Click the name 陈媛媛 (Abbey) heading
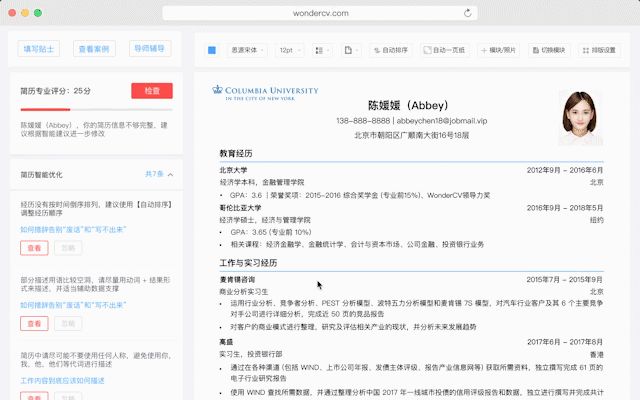 pyautogui.click(x=408, y=105)
